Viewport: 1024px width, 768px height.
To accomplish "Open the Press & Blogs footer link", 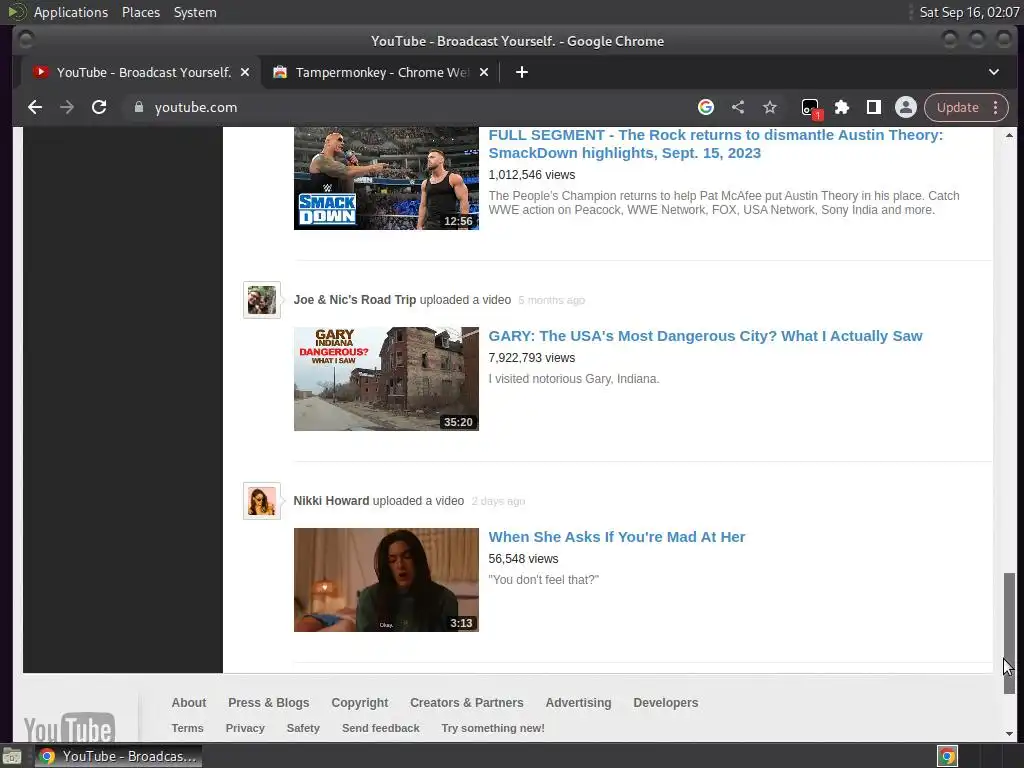I will (268, 703).
